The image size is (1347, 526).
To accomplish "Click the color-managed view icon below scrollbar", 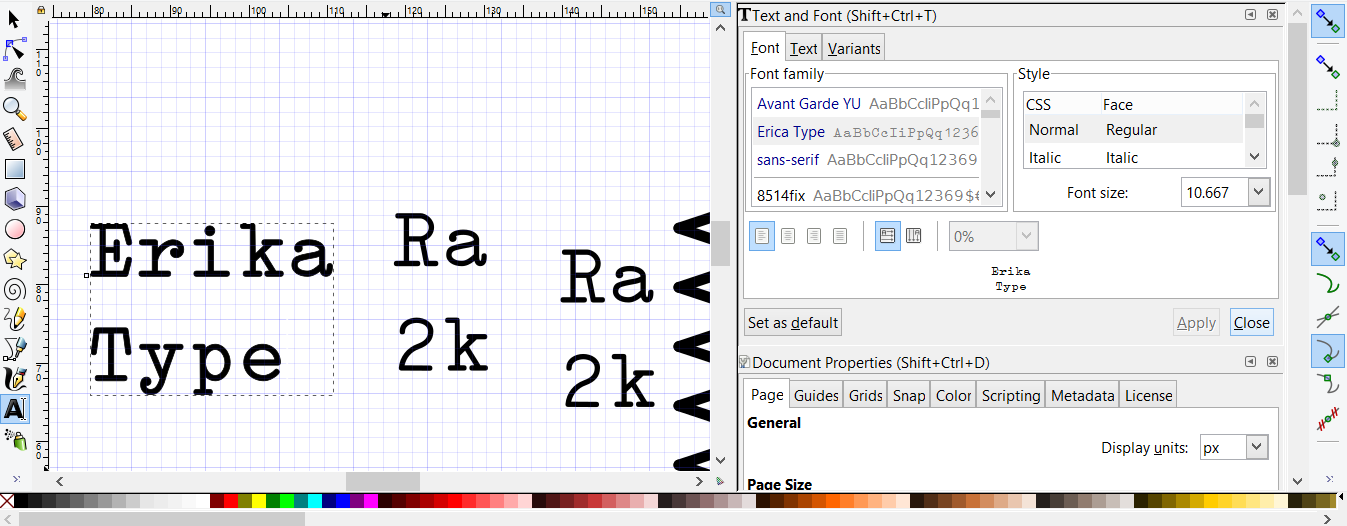I will tap(720, 481).
